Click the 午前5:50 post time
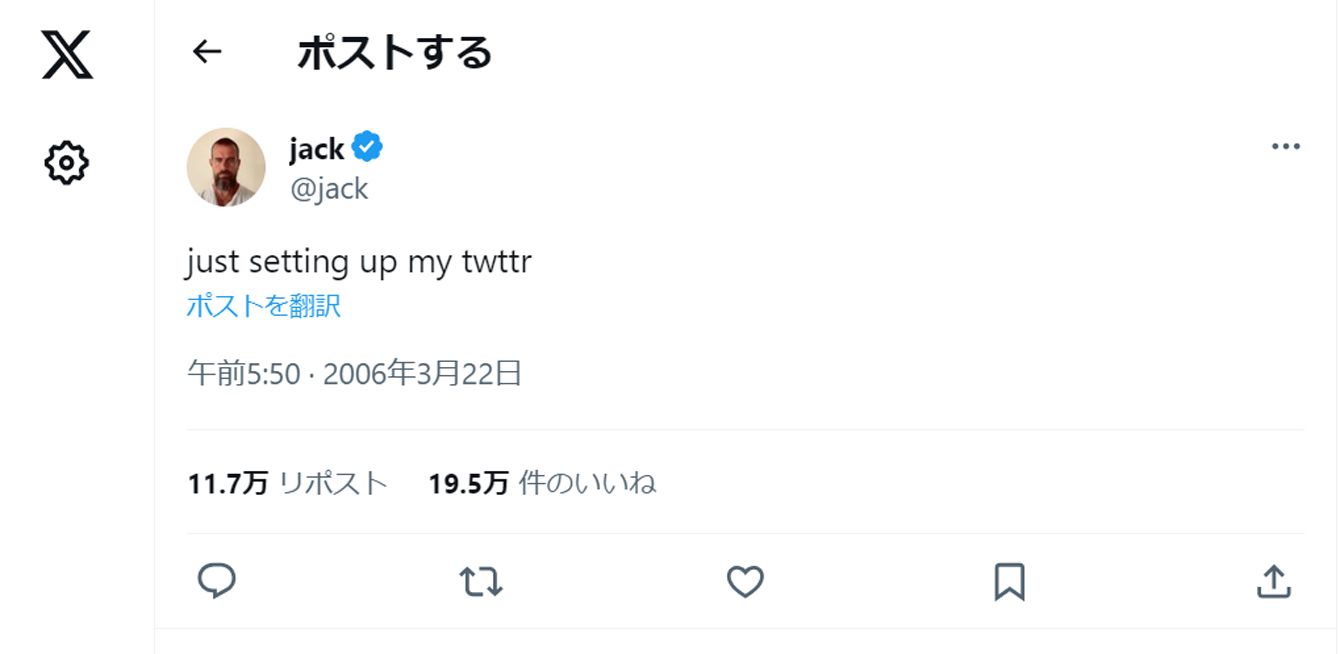This screenshot has width=1340, height=654. [x=244, y=374]
